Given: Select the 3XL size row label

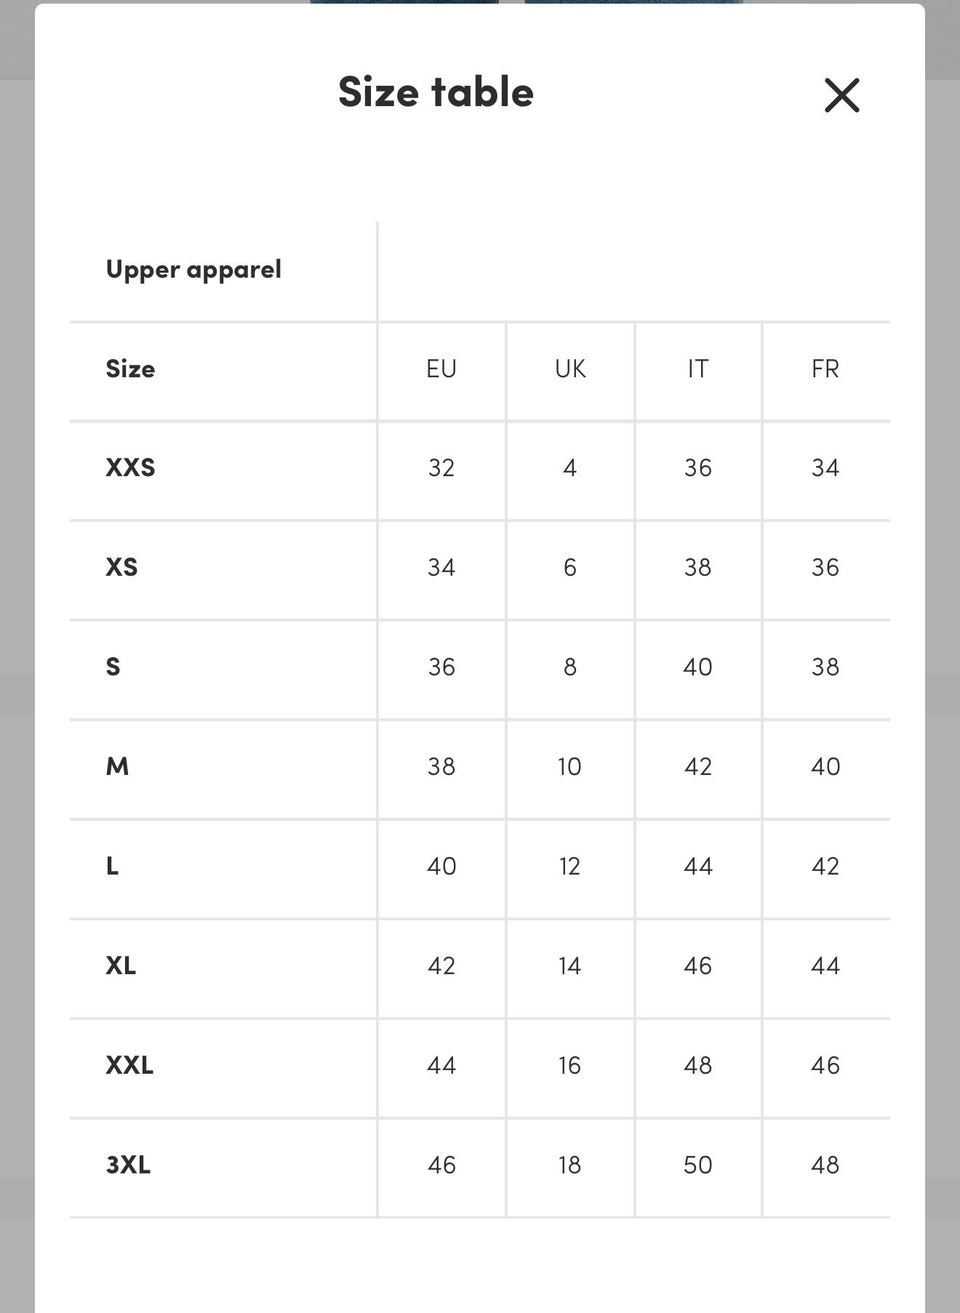Looking at the screenshot, I should click(128, 1165).
